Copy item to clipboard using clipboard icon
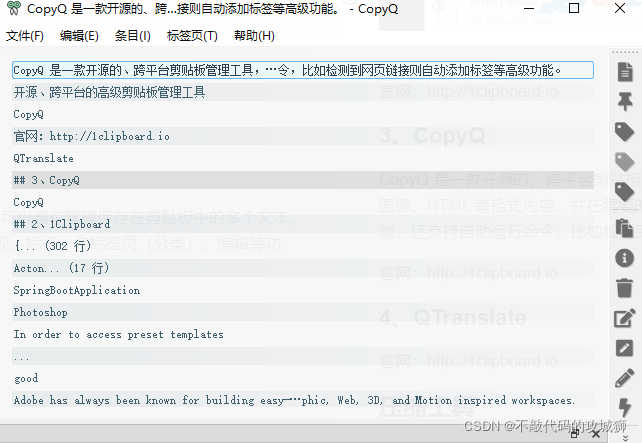The height and width of the screenshot is (443, 642). click(x=625, y=228)
